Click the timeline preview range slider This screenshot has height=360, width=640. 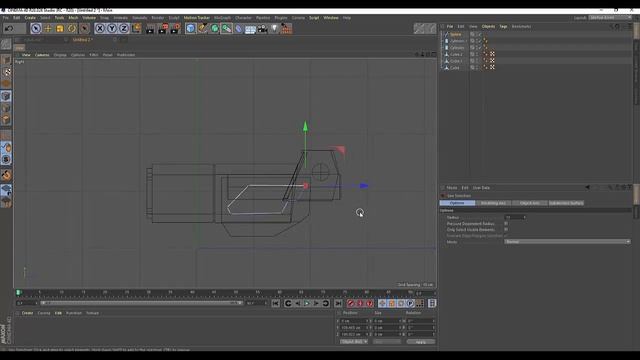click(x=142, y=303)
